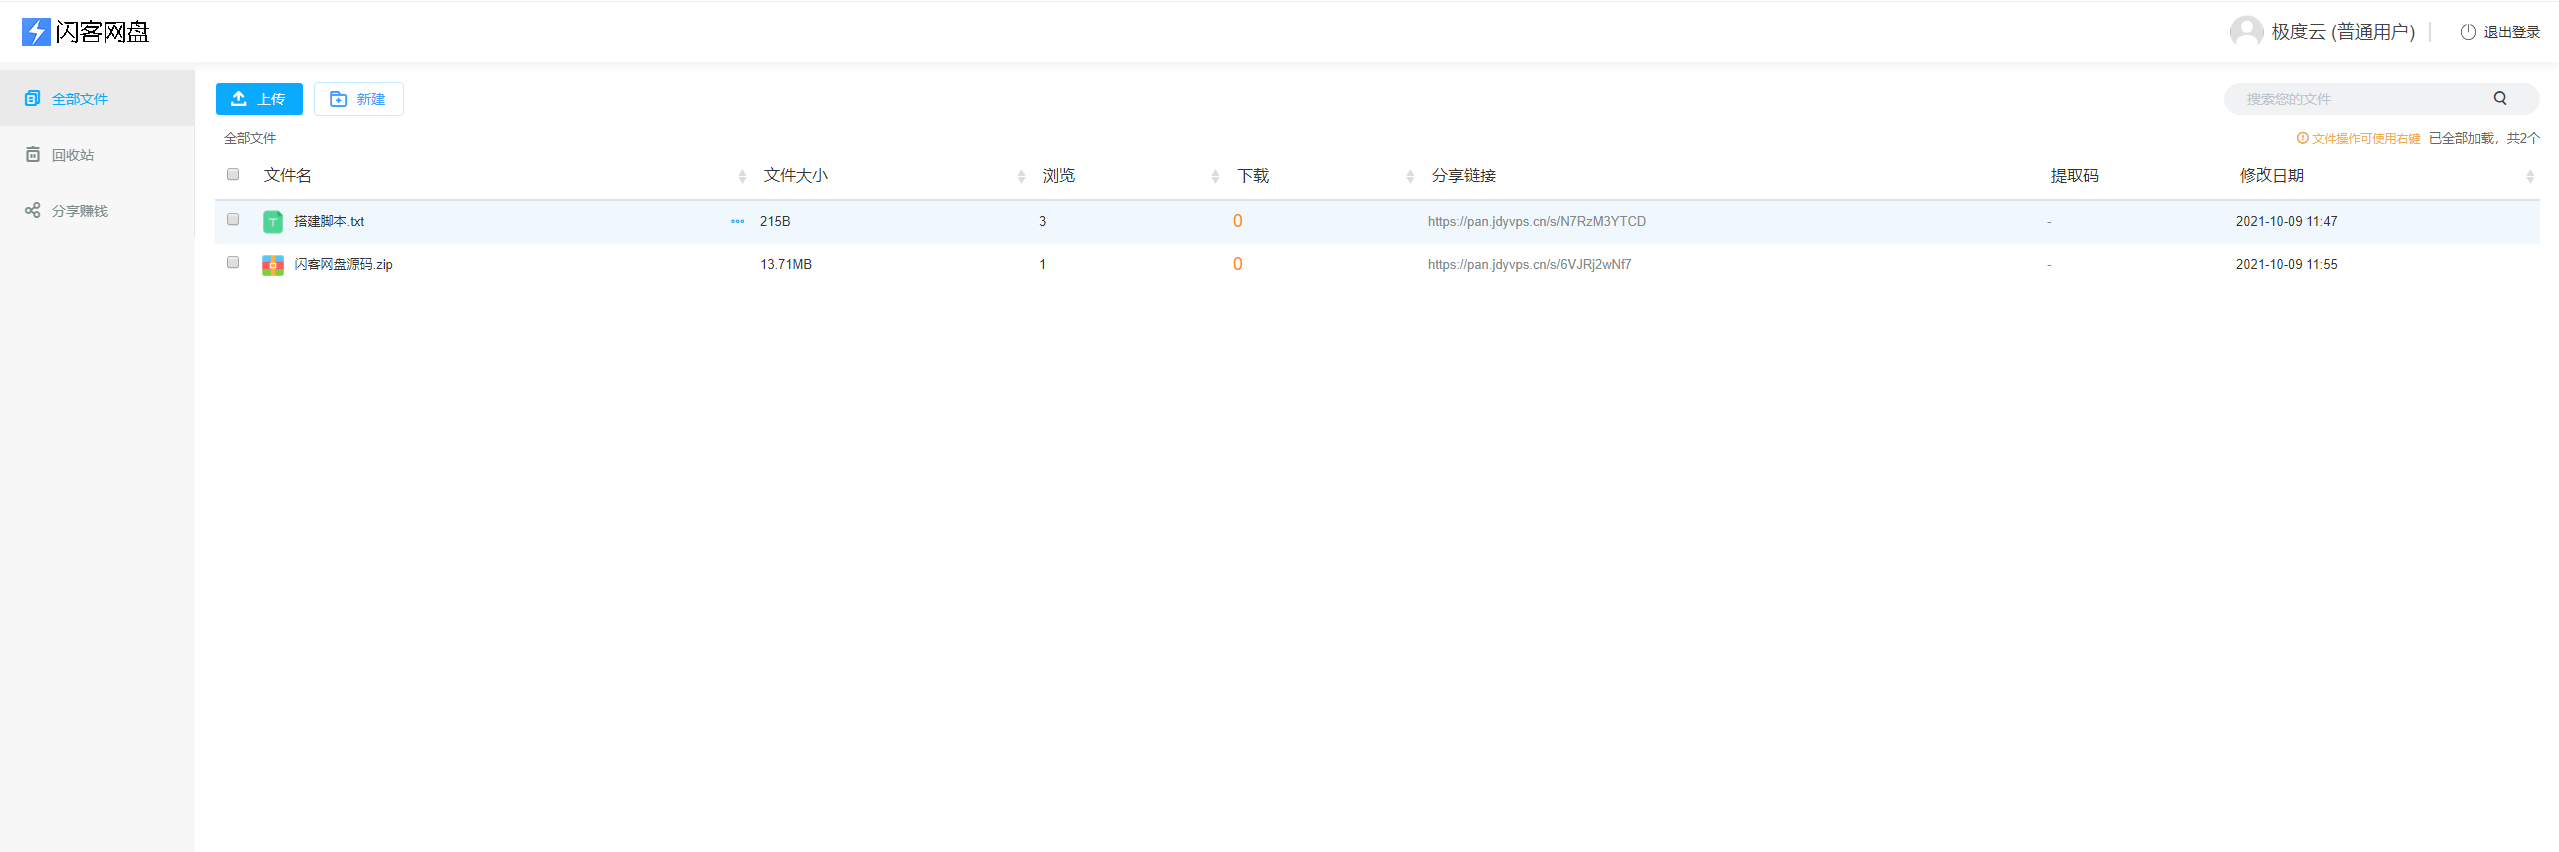Click the recycle bin icon in sidebar

pos(33,155)
